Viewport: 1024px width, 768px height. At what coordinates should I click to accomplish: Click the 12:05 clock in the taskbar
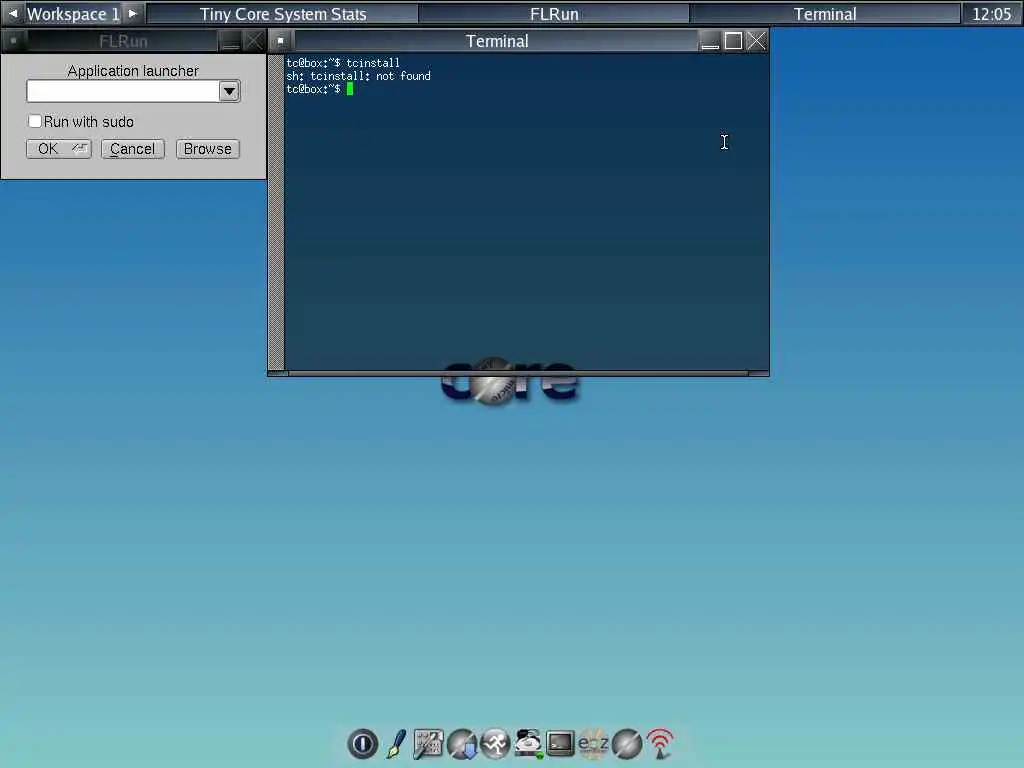[x=991, y=14]
